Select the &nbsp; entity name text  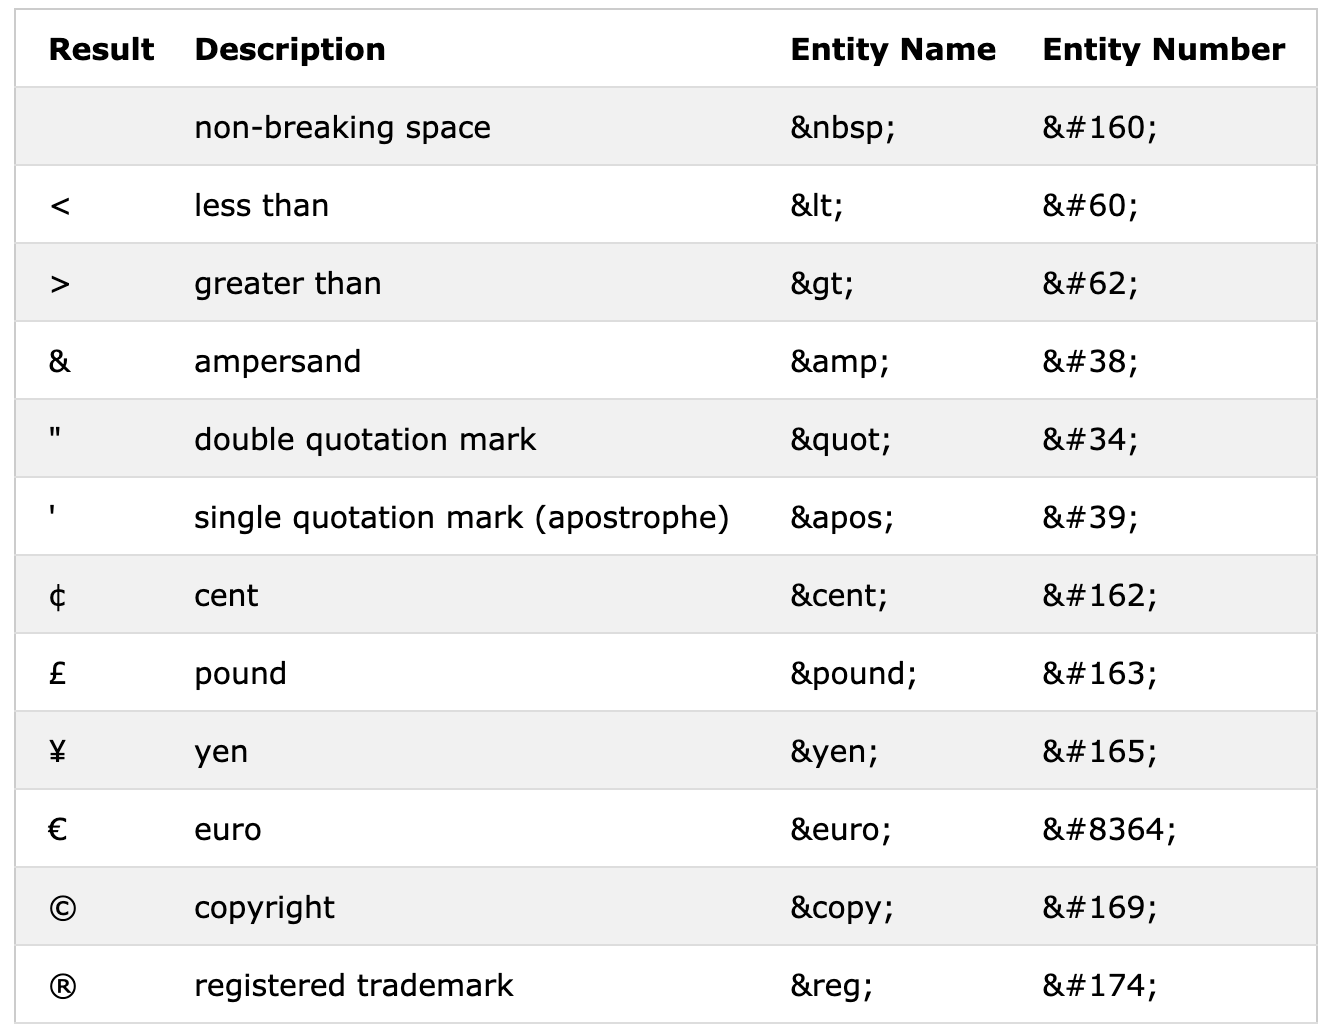coord(843,128)
